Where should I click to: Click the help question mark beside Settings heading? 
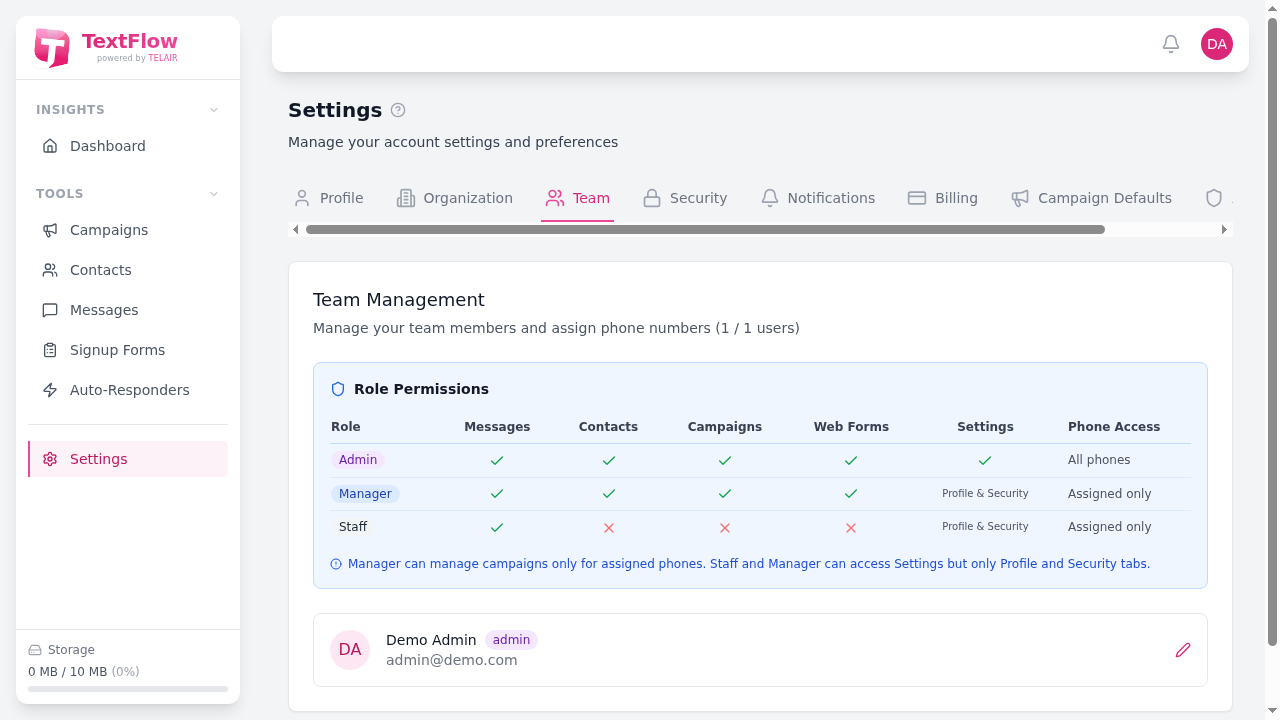(398, 110)
